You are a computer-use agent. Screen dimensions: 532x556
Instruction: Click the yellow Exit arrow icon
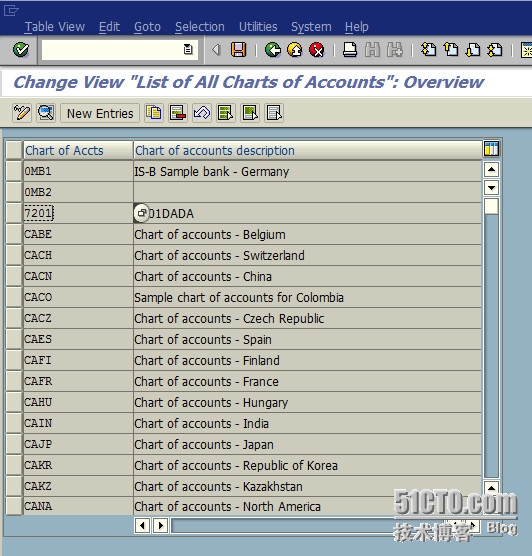(295, 50)
